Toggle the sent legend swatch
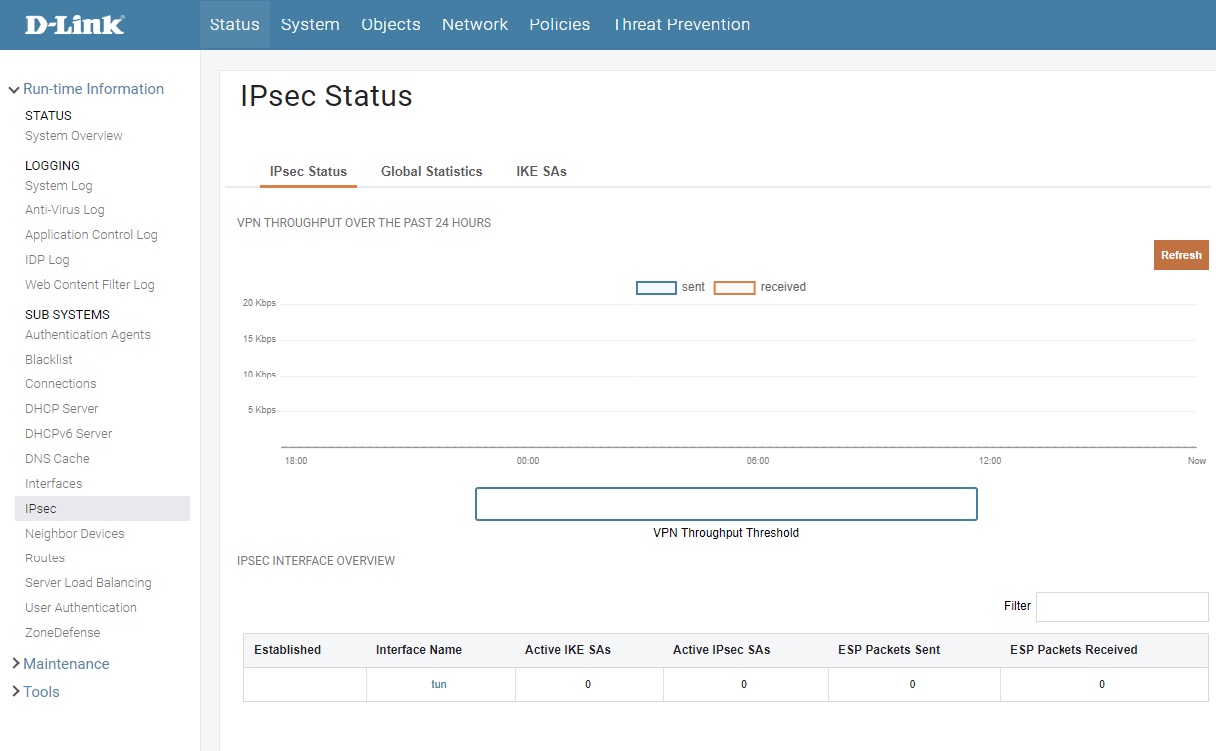 tap(656, 288)
